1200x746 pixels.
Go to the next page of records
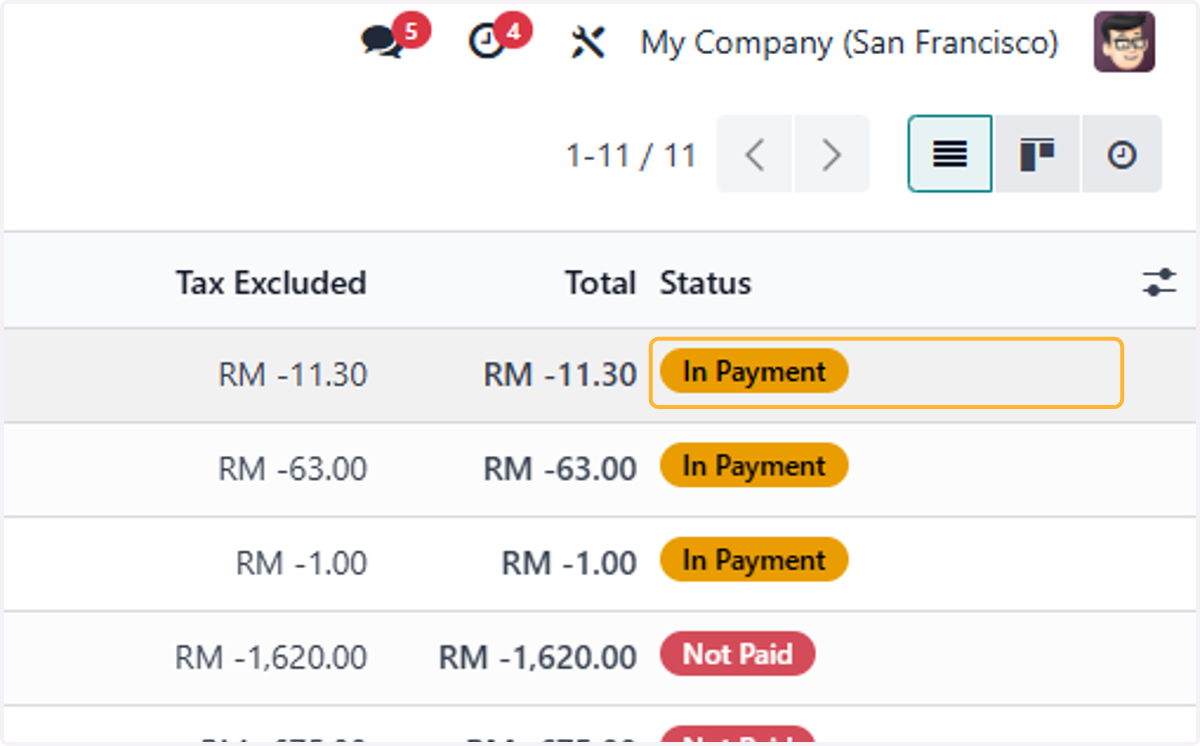pyautogui.click(x=831, y=154)
